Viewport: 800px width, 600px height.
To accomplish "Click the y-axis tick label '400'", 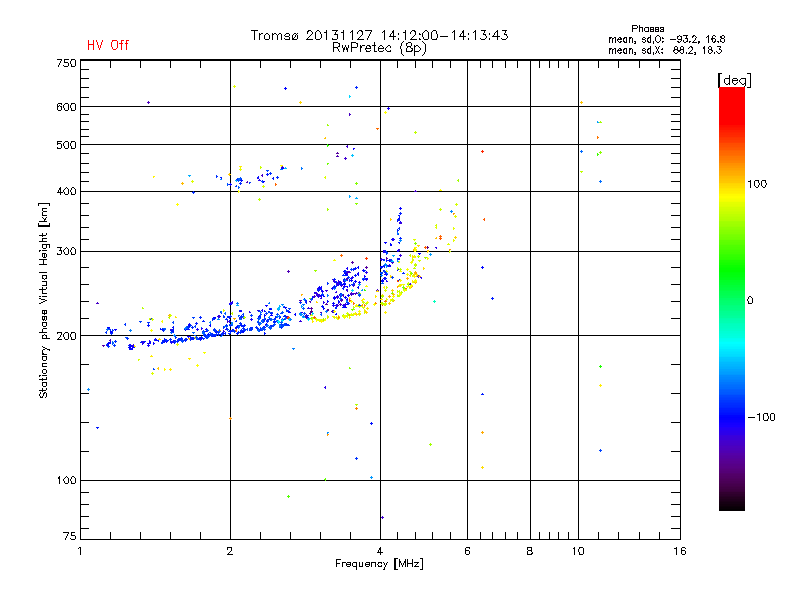I will (66, 191).
